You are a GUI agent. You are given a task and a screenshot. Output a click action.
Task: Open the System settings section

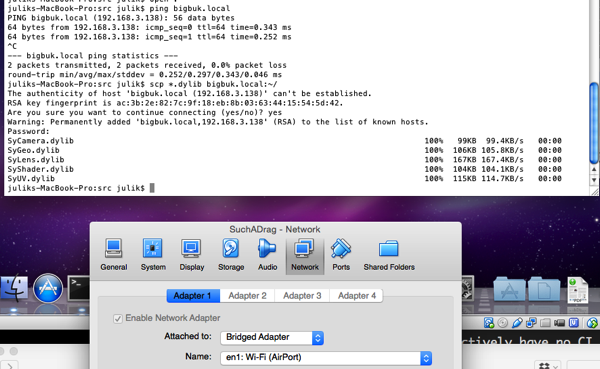click(x=153, y=255)
